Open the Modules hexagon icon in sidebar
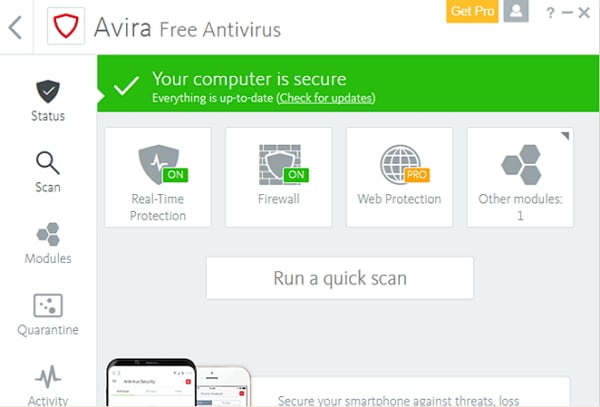 pyautogui.click(x=48, y=234)
